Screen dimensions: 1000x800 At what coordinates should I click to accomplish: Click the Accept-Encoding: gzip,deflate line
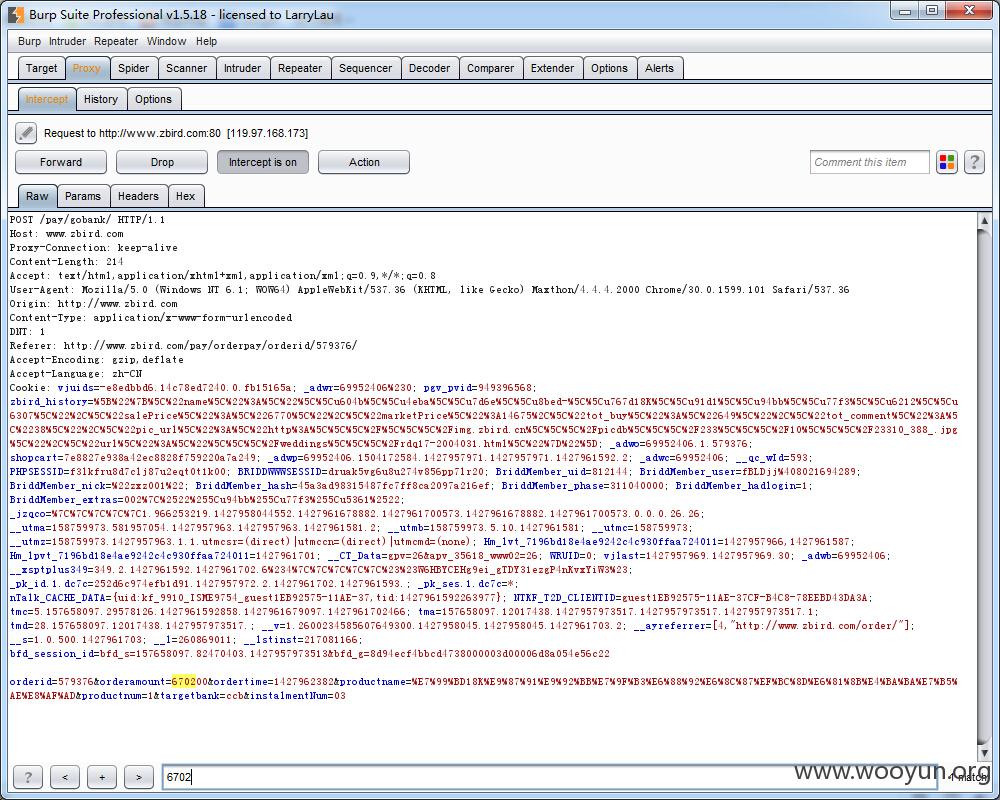coord(97,360)
